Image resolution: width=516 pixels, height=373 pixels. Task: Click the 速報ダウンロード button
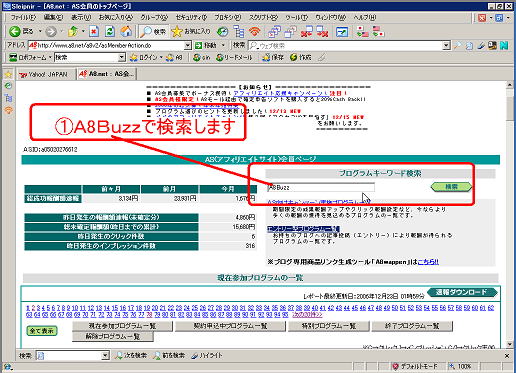pyautogui.click(x=462, y=292)
